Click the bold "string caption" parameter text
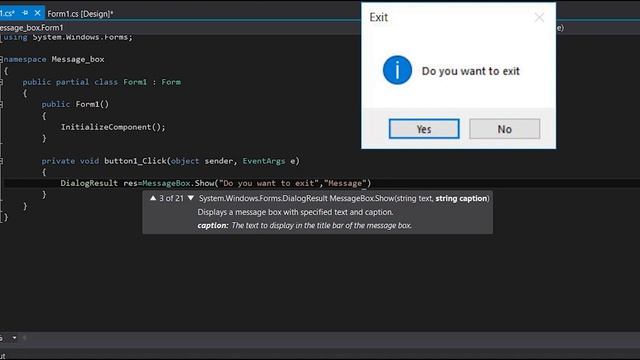640x360 pixels. click(x=461, y=198)
